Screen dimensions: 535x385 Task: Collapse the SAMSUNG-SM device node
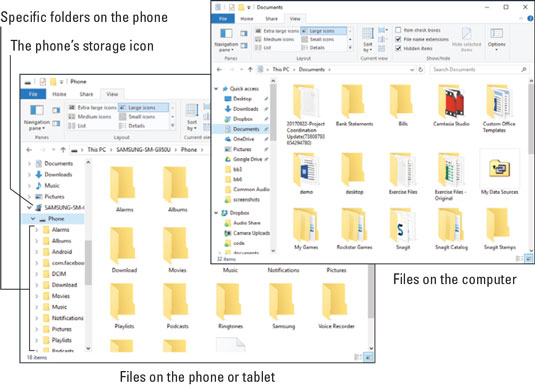click(x=29, y=208)
